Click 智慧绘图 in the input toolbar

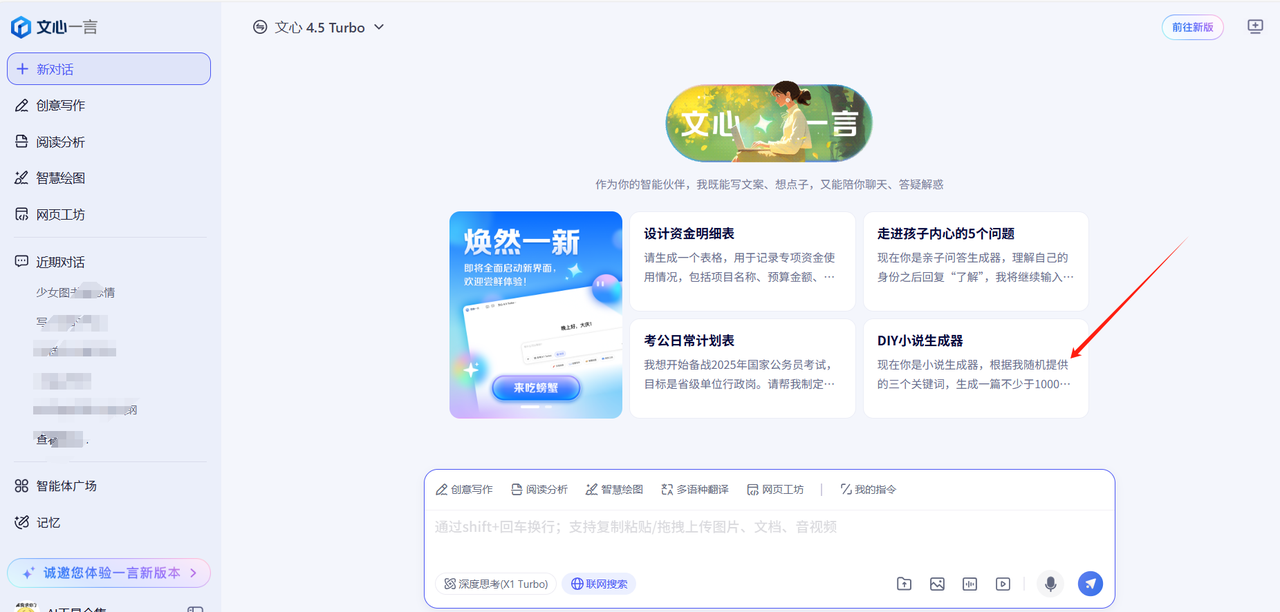(x=614, y=489)
